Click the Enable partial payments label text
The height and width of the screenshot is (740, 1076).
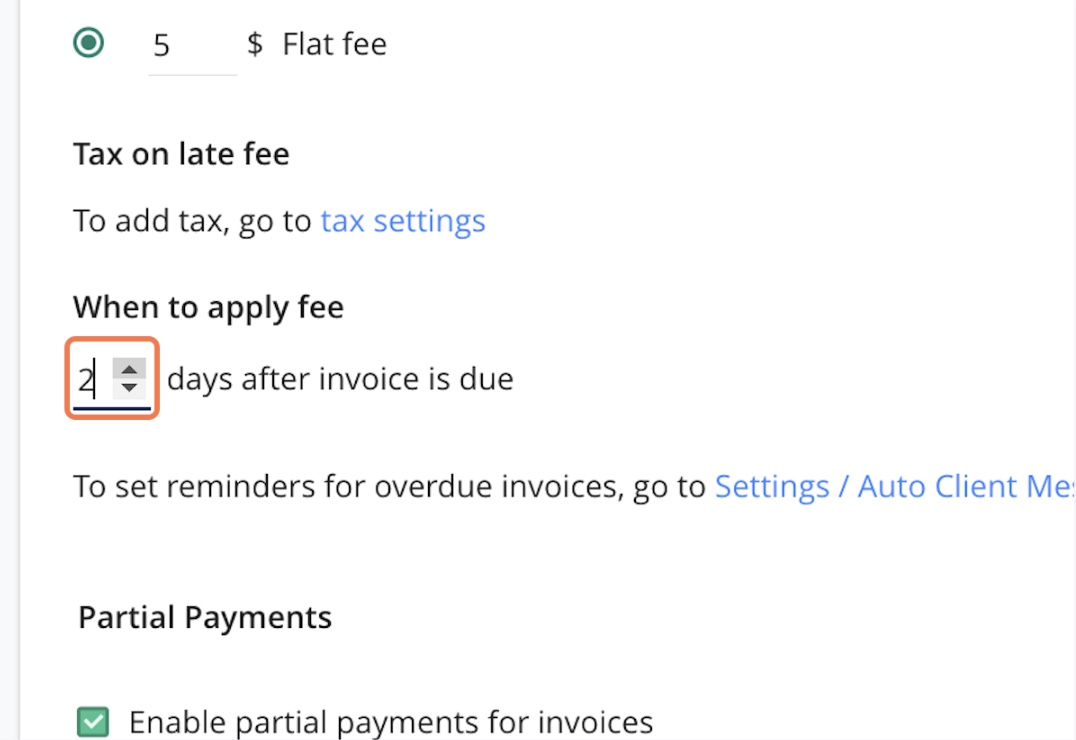point(390,721)
